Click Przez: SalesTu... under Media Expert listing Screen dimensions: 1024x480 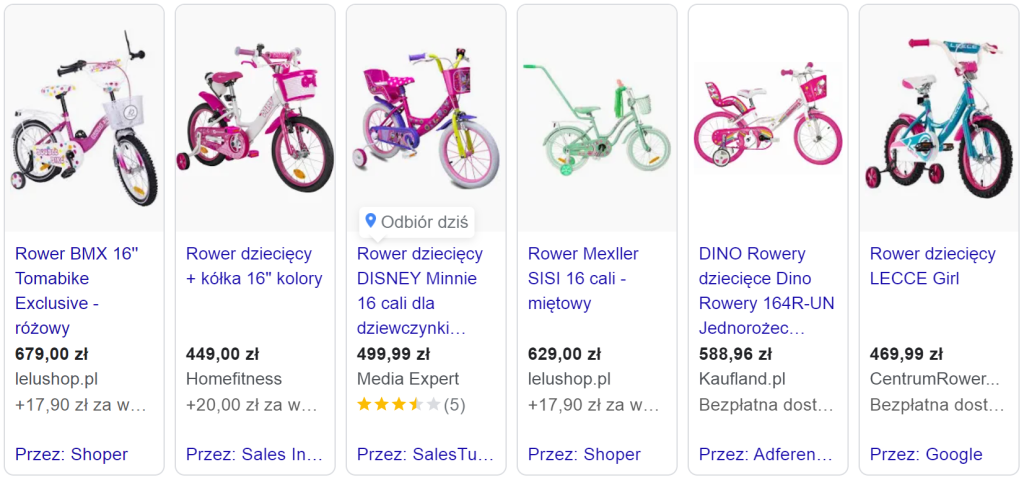click(425, 454)
